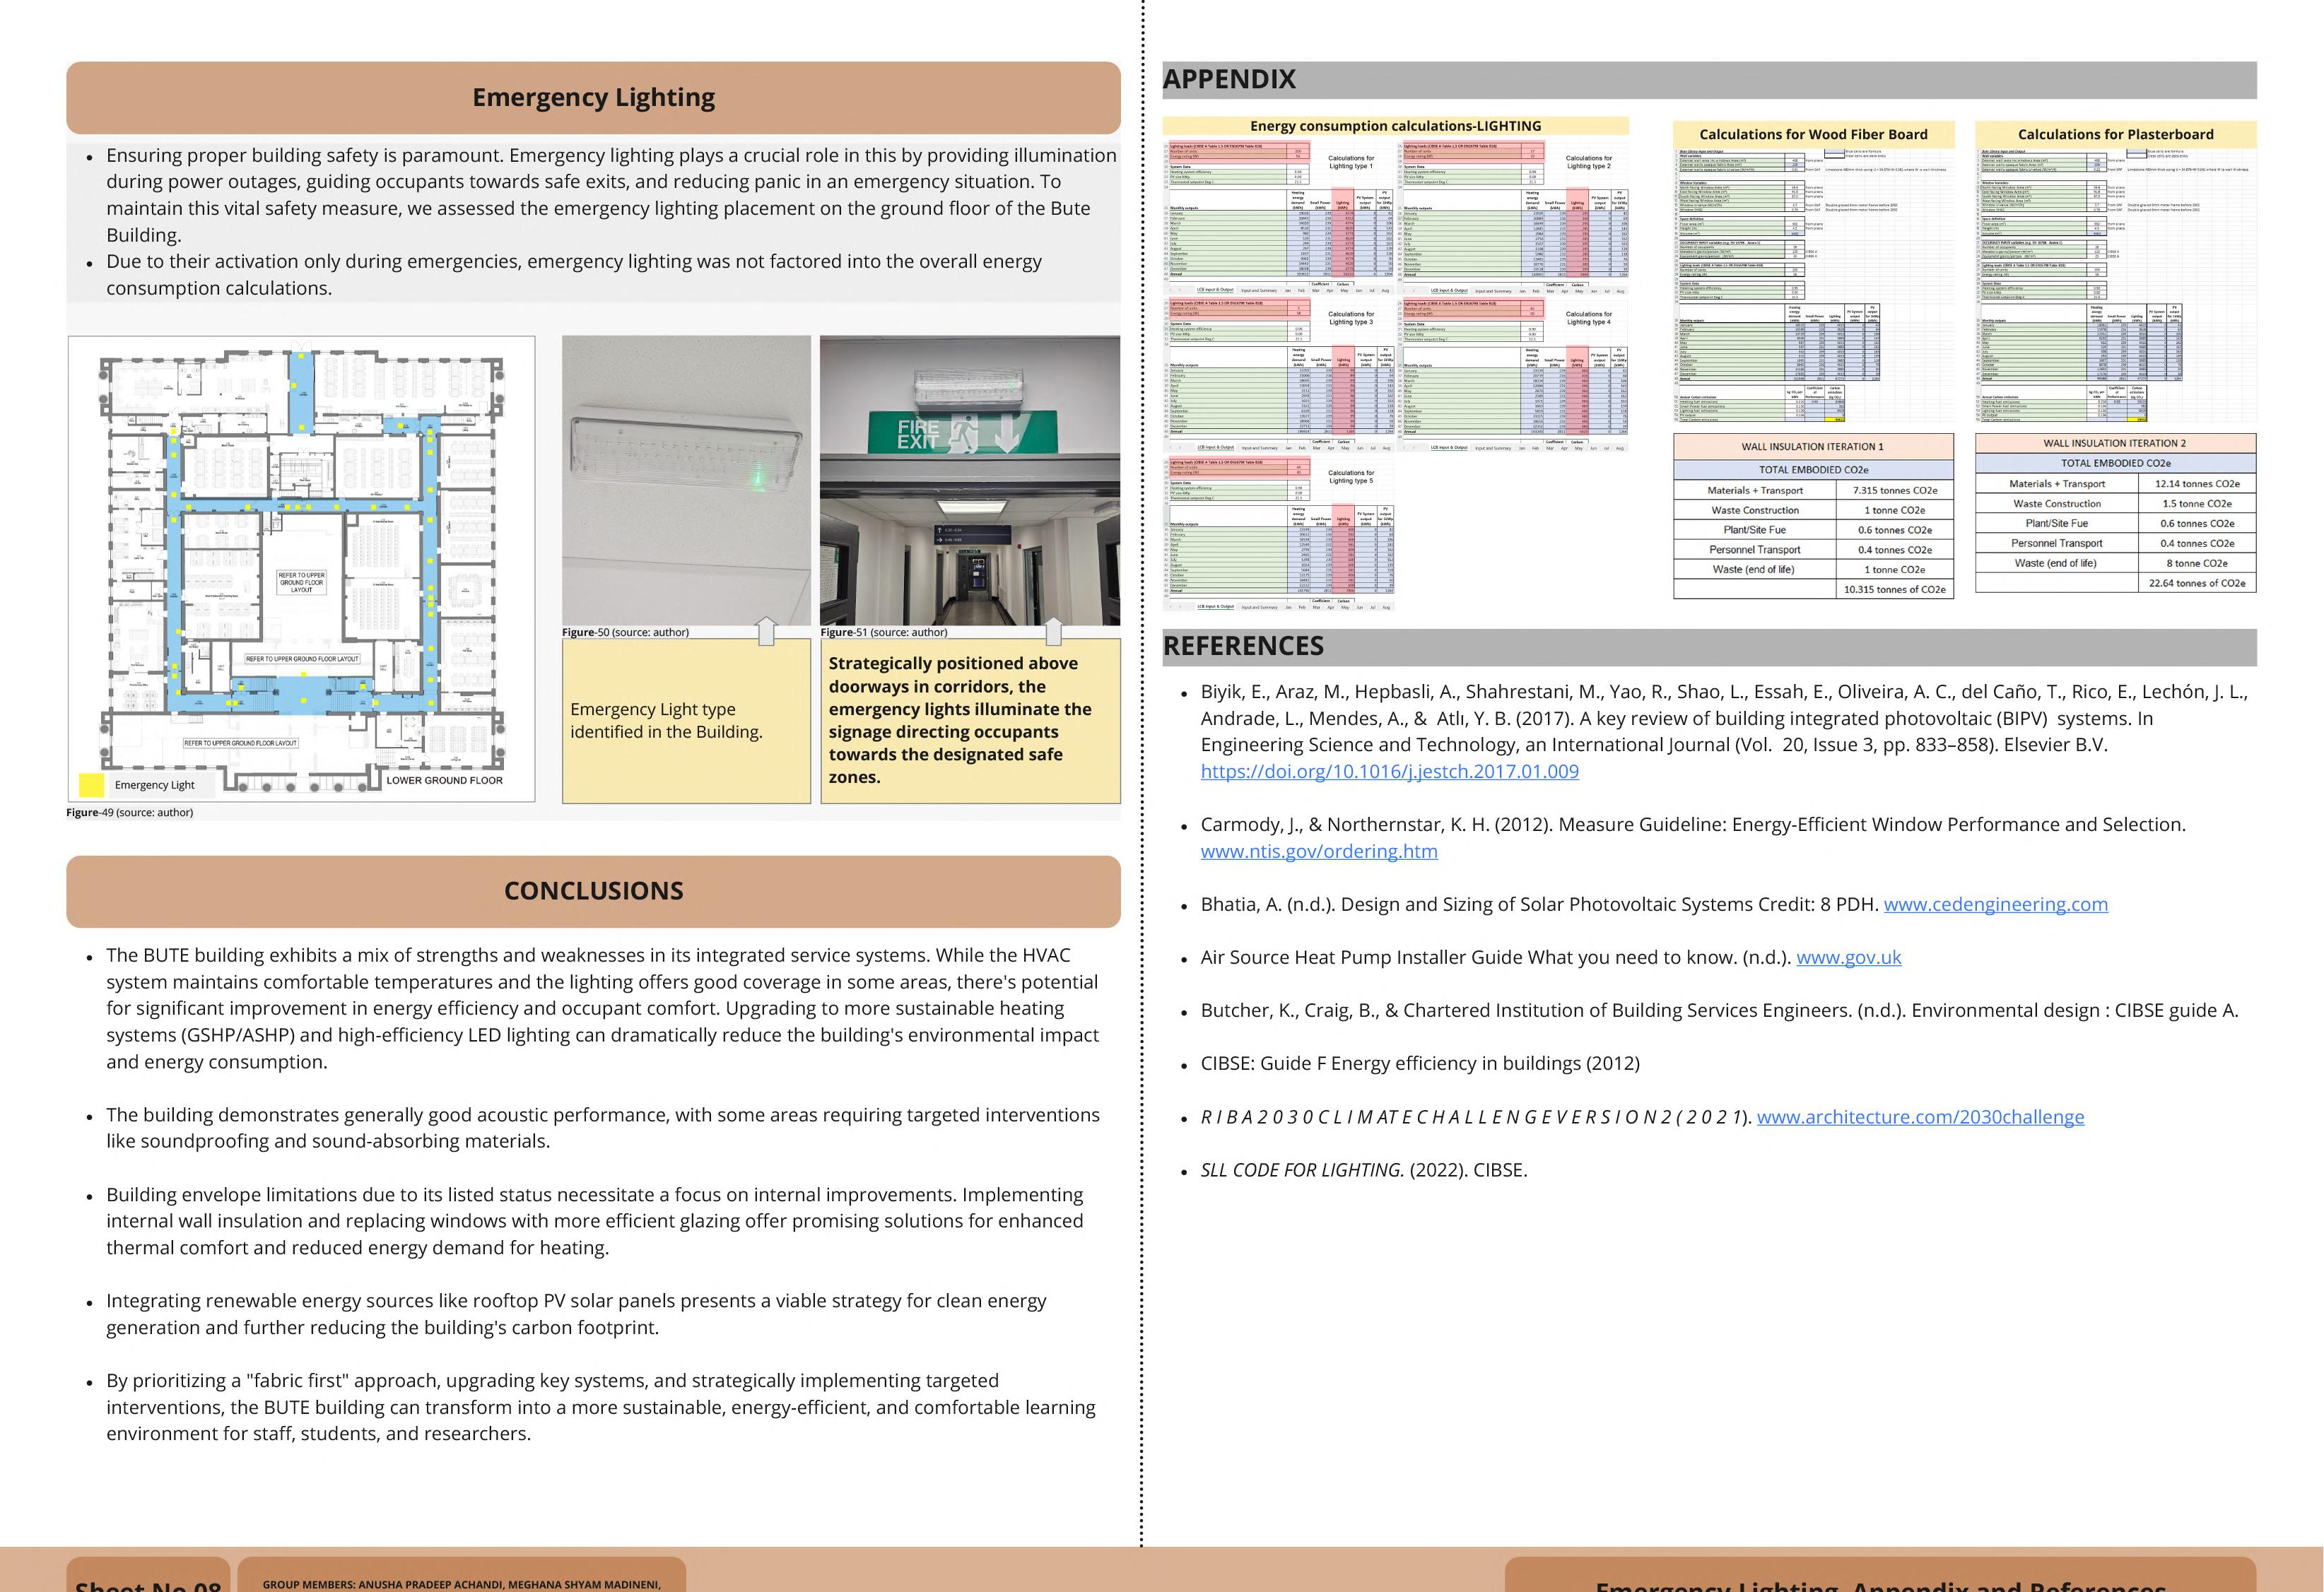The image size is (2324, 1592).
Task: Click the up arrow below Figure-51 photo
Action: 1053,630
